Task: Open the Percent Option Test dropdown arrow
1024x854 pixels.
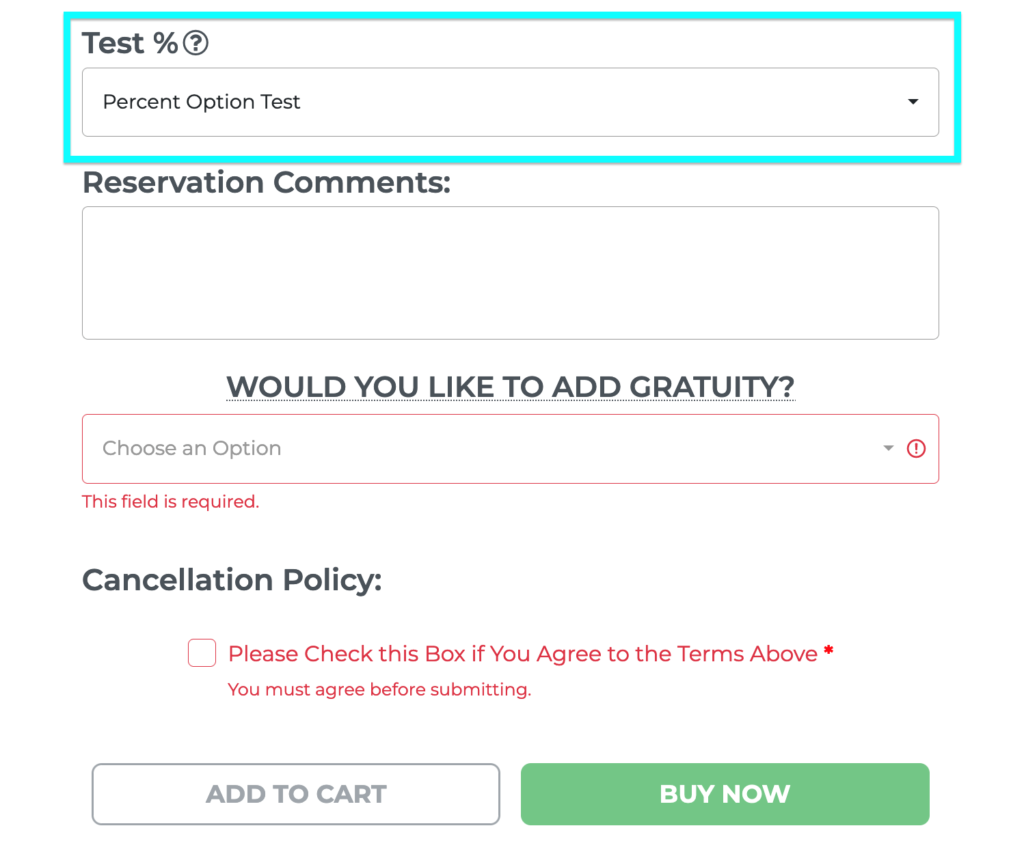Action: tap(913, 102)
